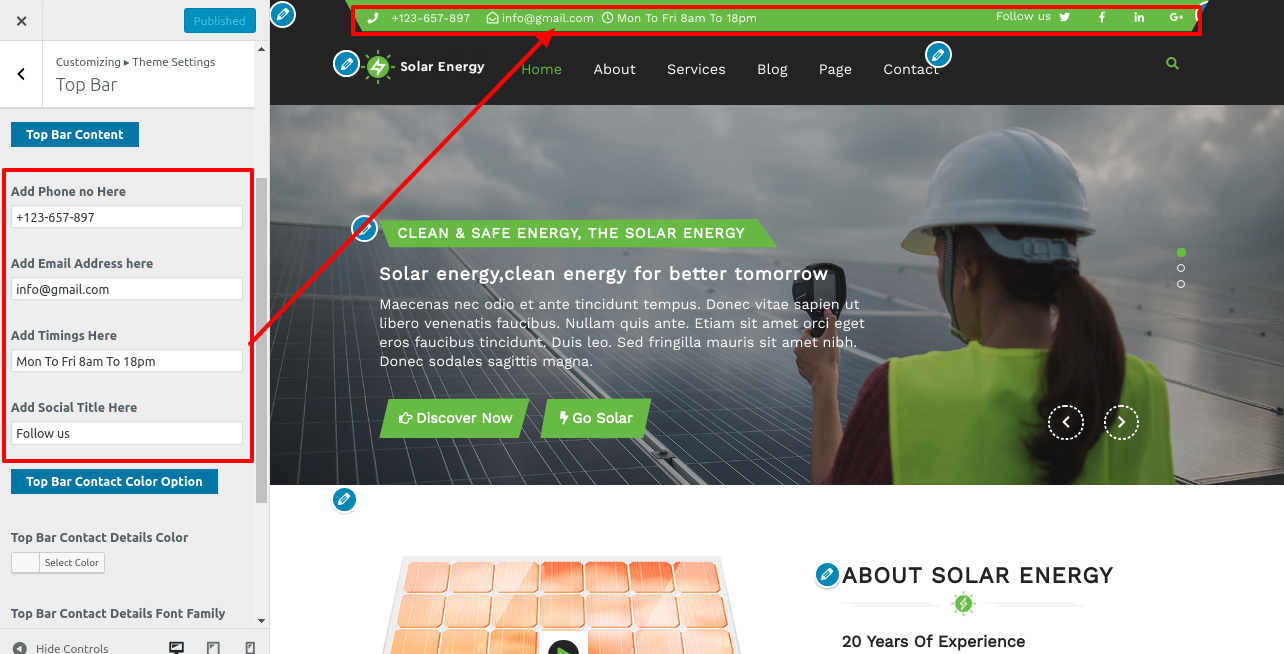Switch to tablet preview device icon

[x=213, y=647]
